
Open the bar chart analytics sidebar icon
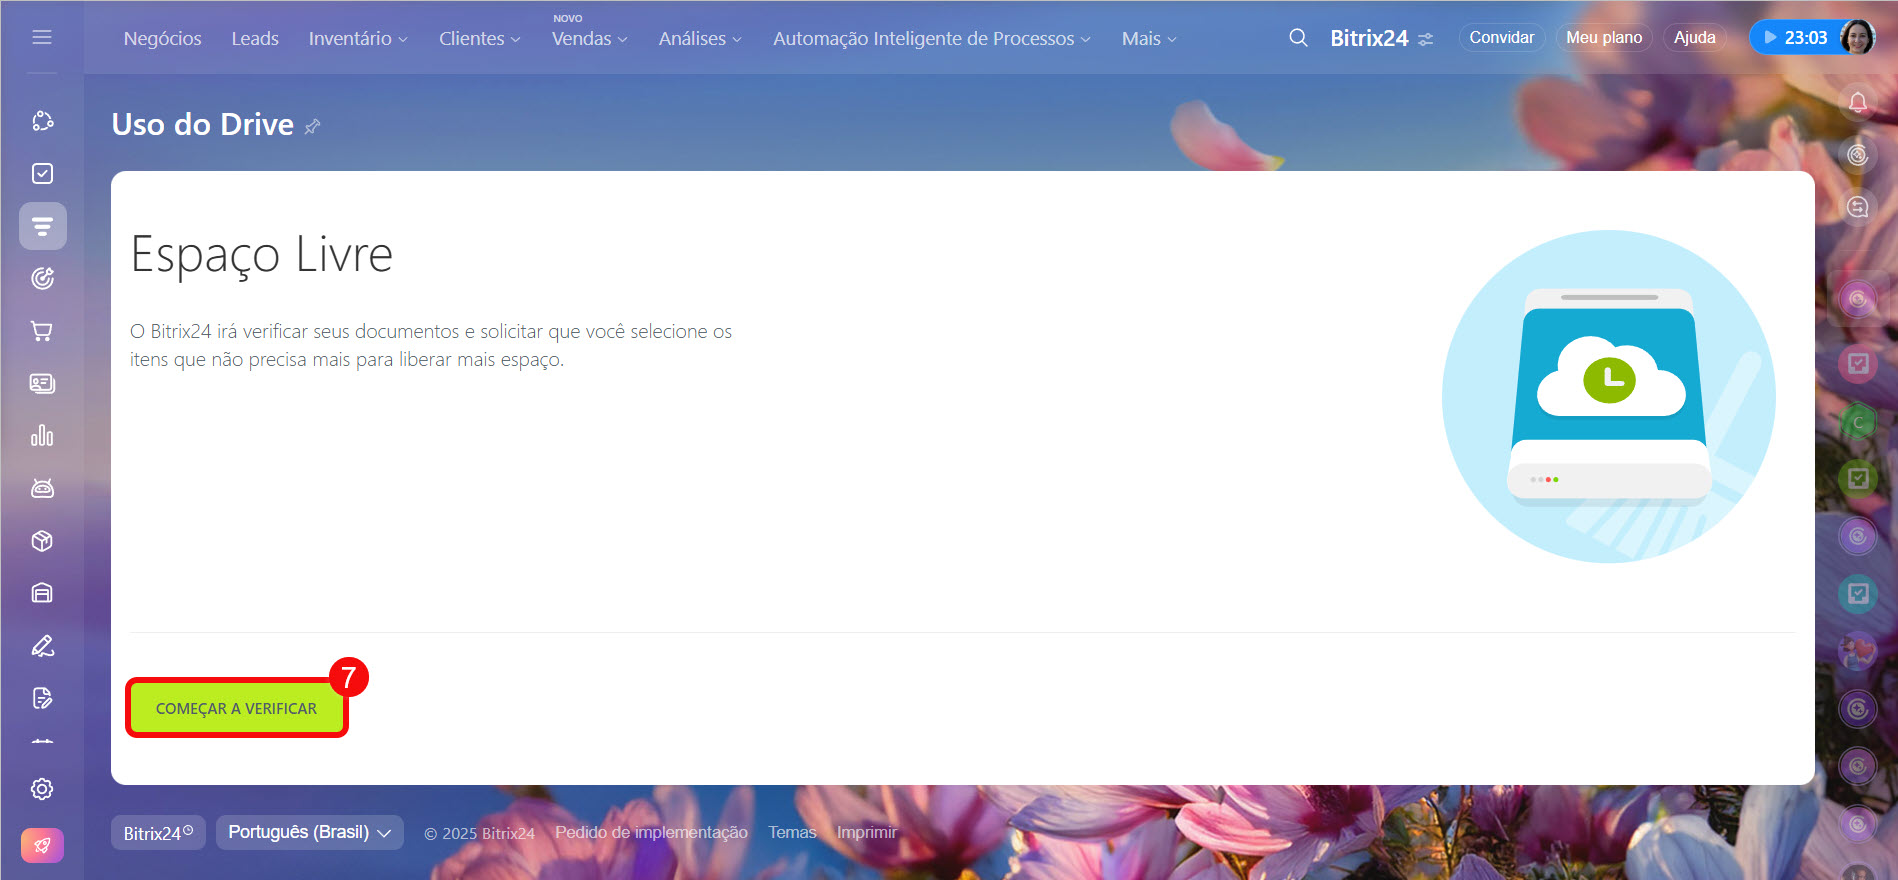coord(42,436)
